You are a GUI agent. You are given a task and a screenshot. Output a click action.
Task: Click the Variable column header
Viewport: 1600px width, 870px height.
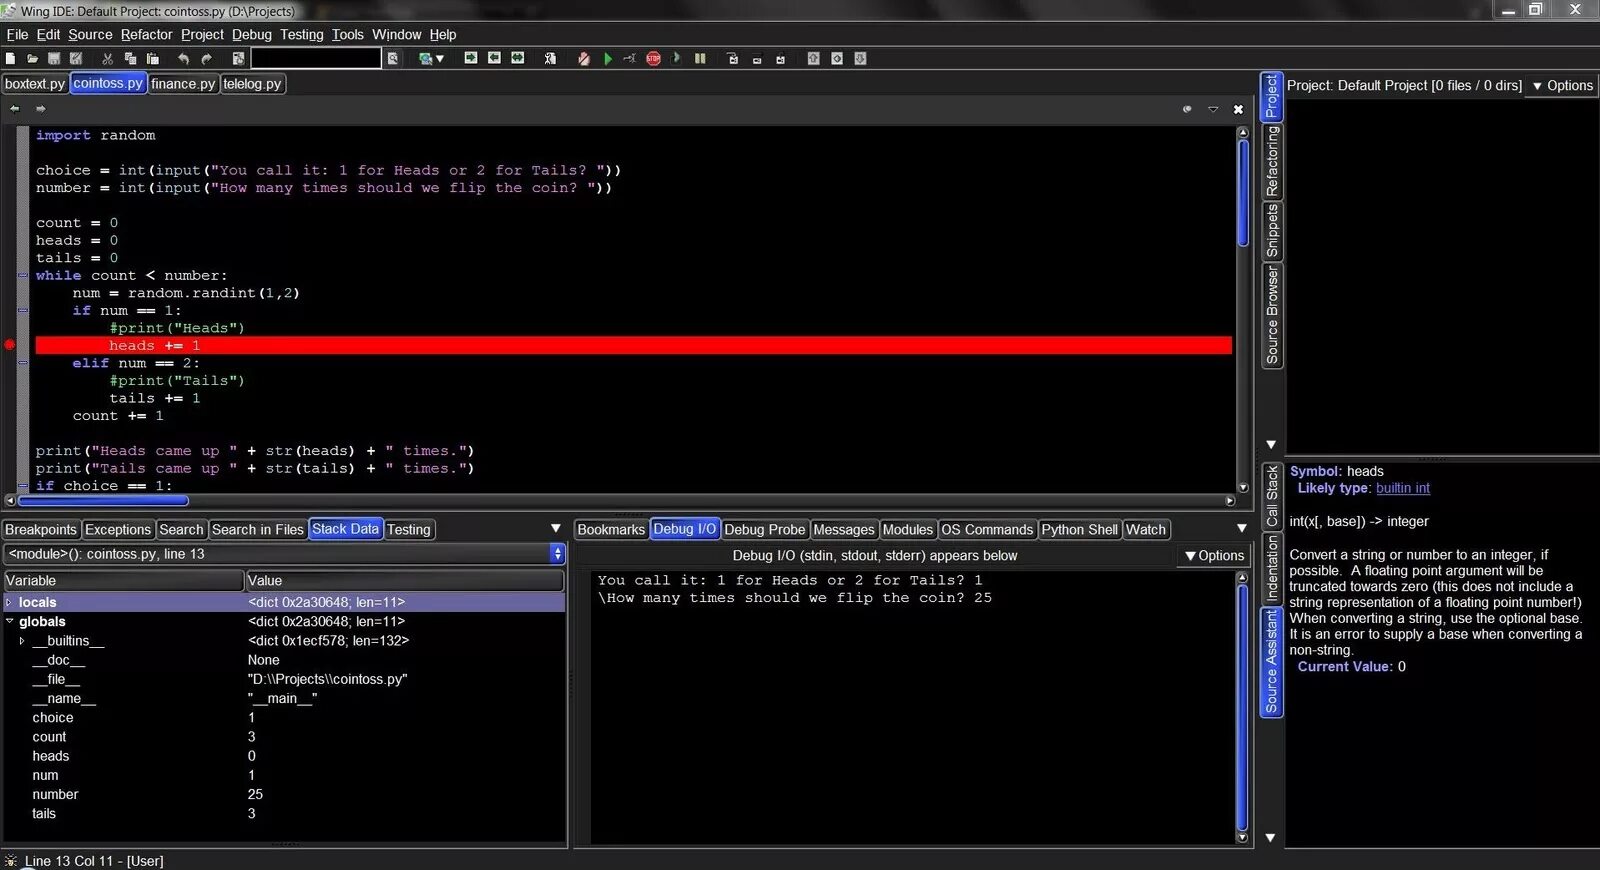click(123, 580)
